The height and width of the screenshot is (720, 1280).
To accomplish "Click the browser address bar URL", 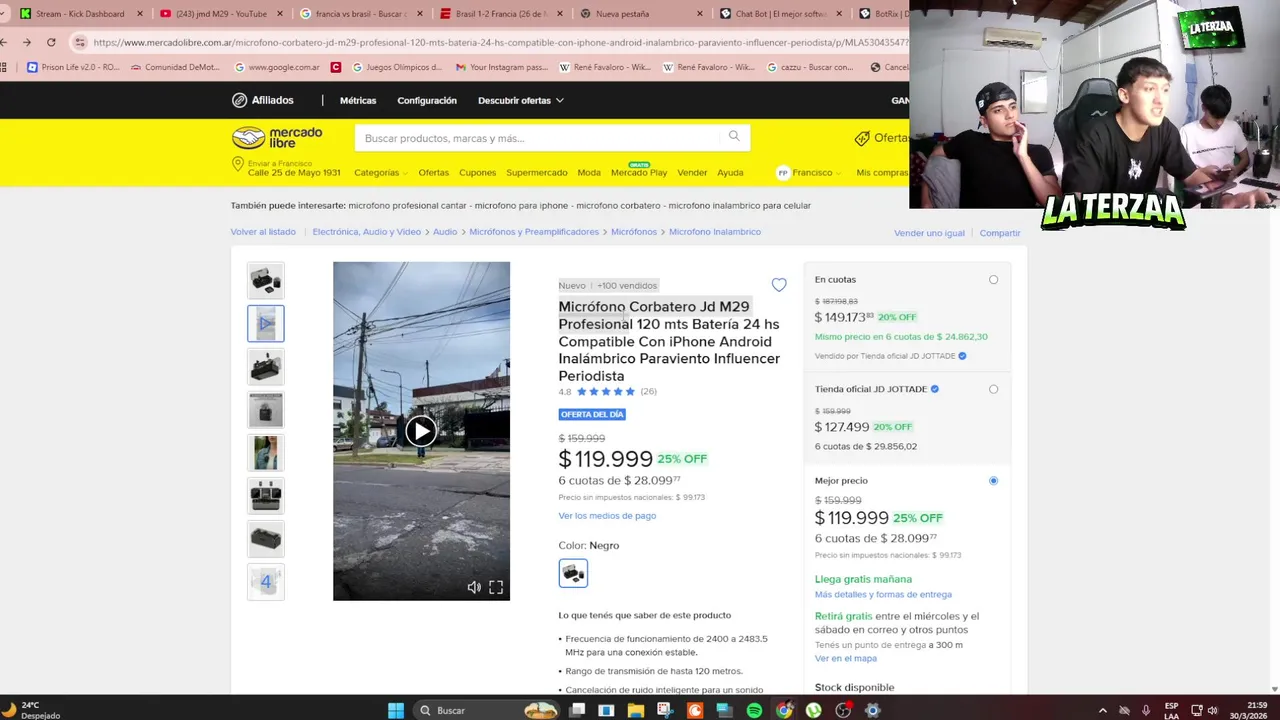I will tap(500, 43).
